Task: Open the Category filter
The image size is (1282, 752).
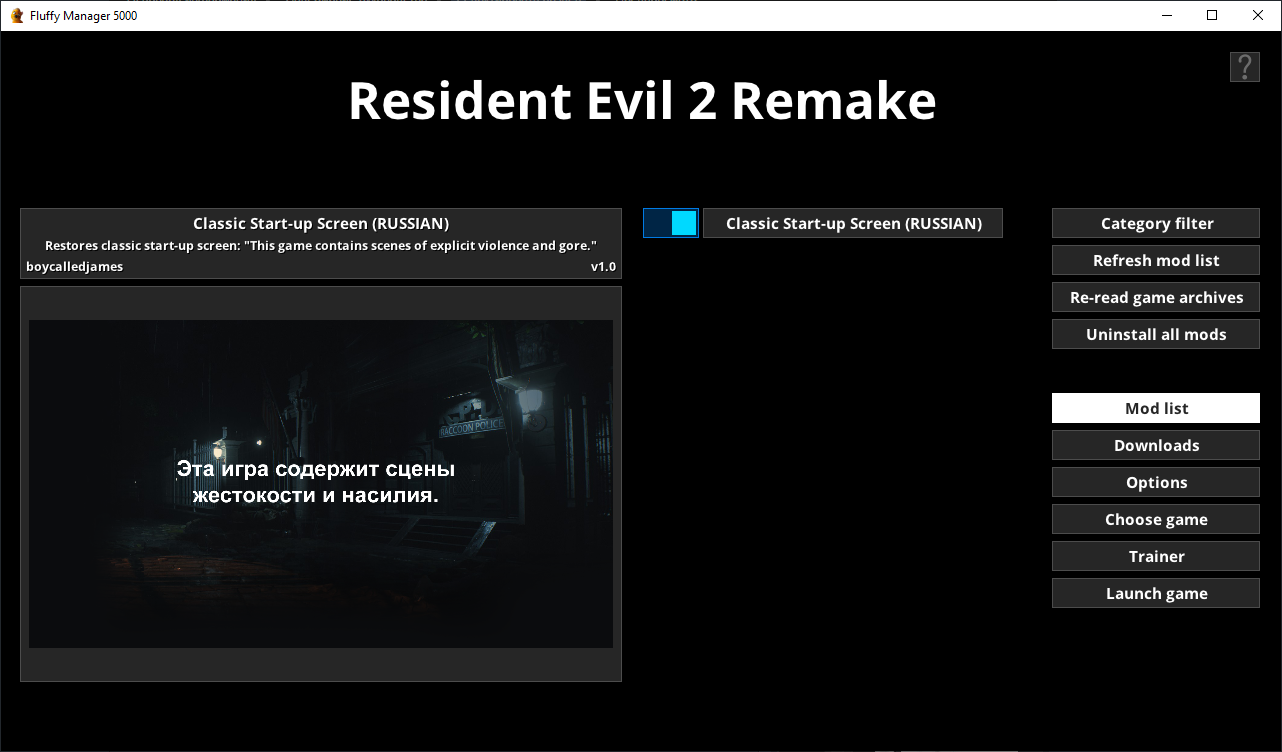Action: 1156,223
